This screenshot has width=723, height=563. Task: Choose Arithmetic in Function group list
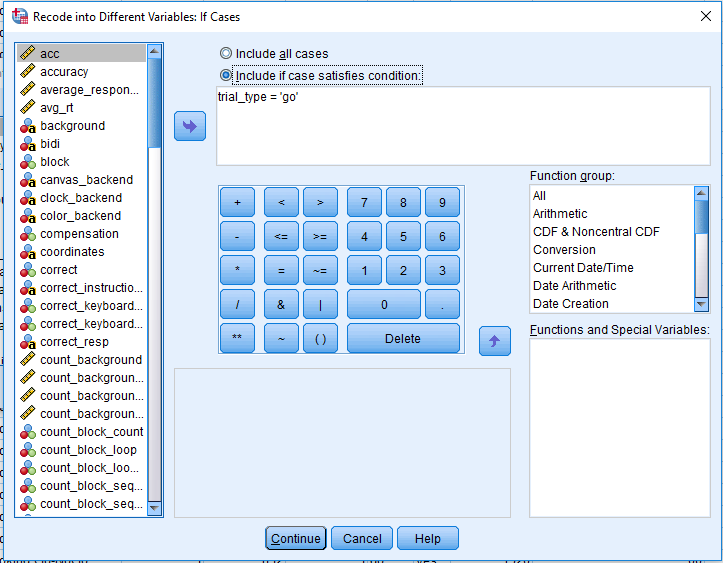pos(560,214)
